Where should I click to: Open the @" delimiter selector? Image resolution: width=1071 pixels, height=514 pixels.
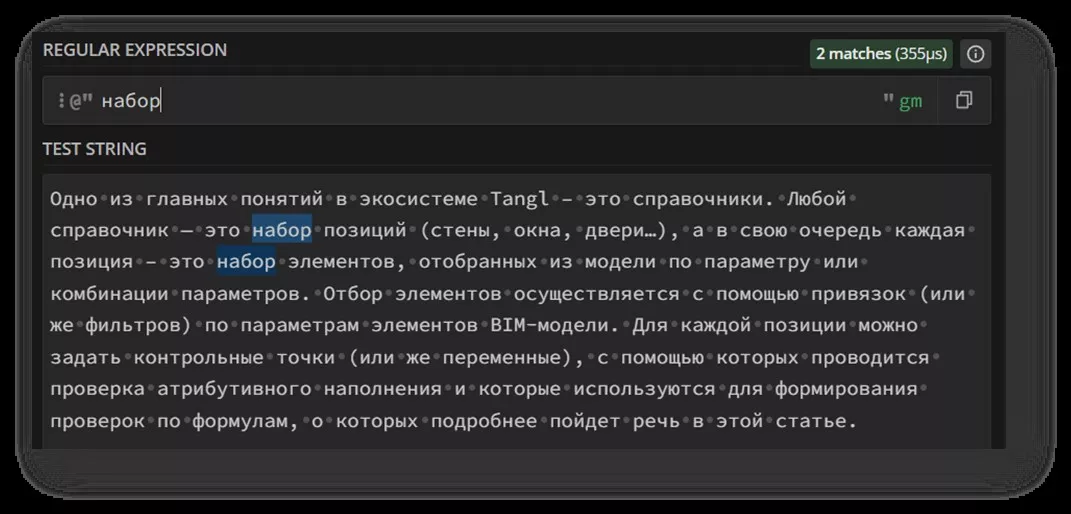point(80,102)
